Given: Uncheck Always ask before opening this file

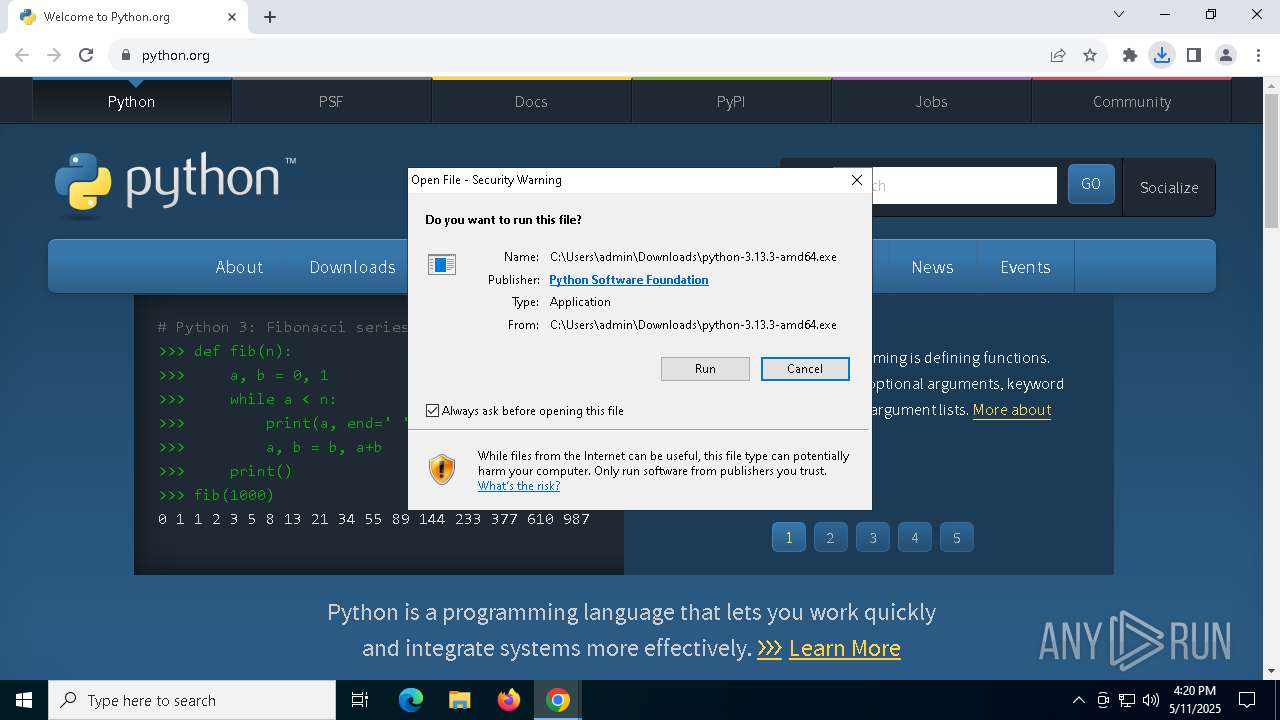Looking at the screenshot, I should (433, 411).
